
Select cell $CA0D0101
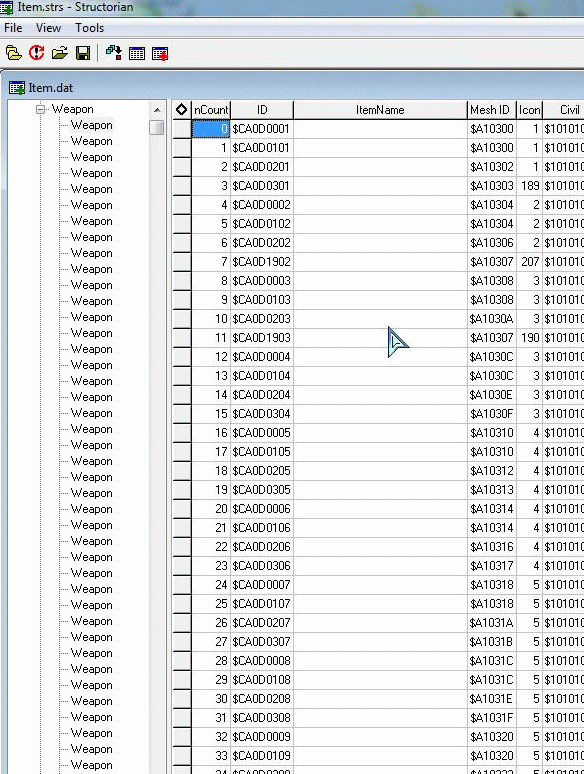262,148
